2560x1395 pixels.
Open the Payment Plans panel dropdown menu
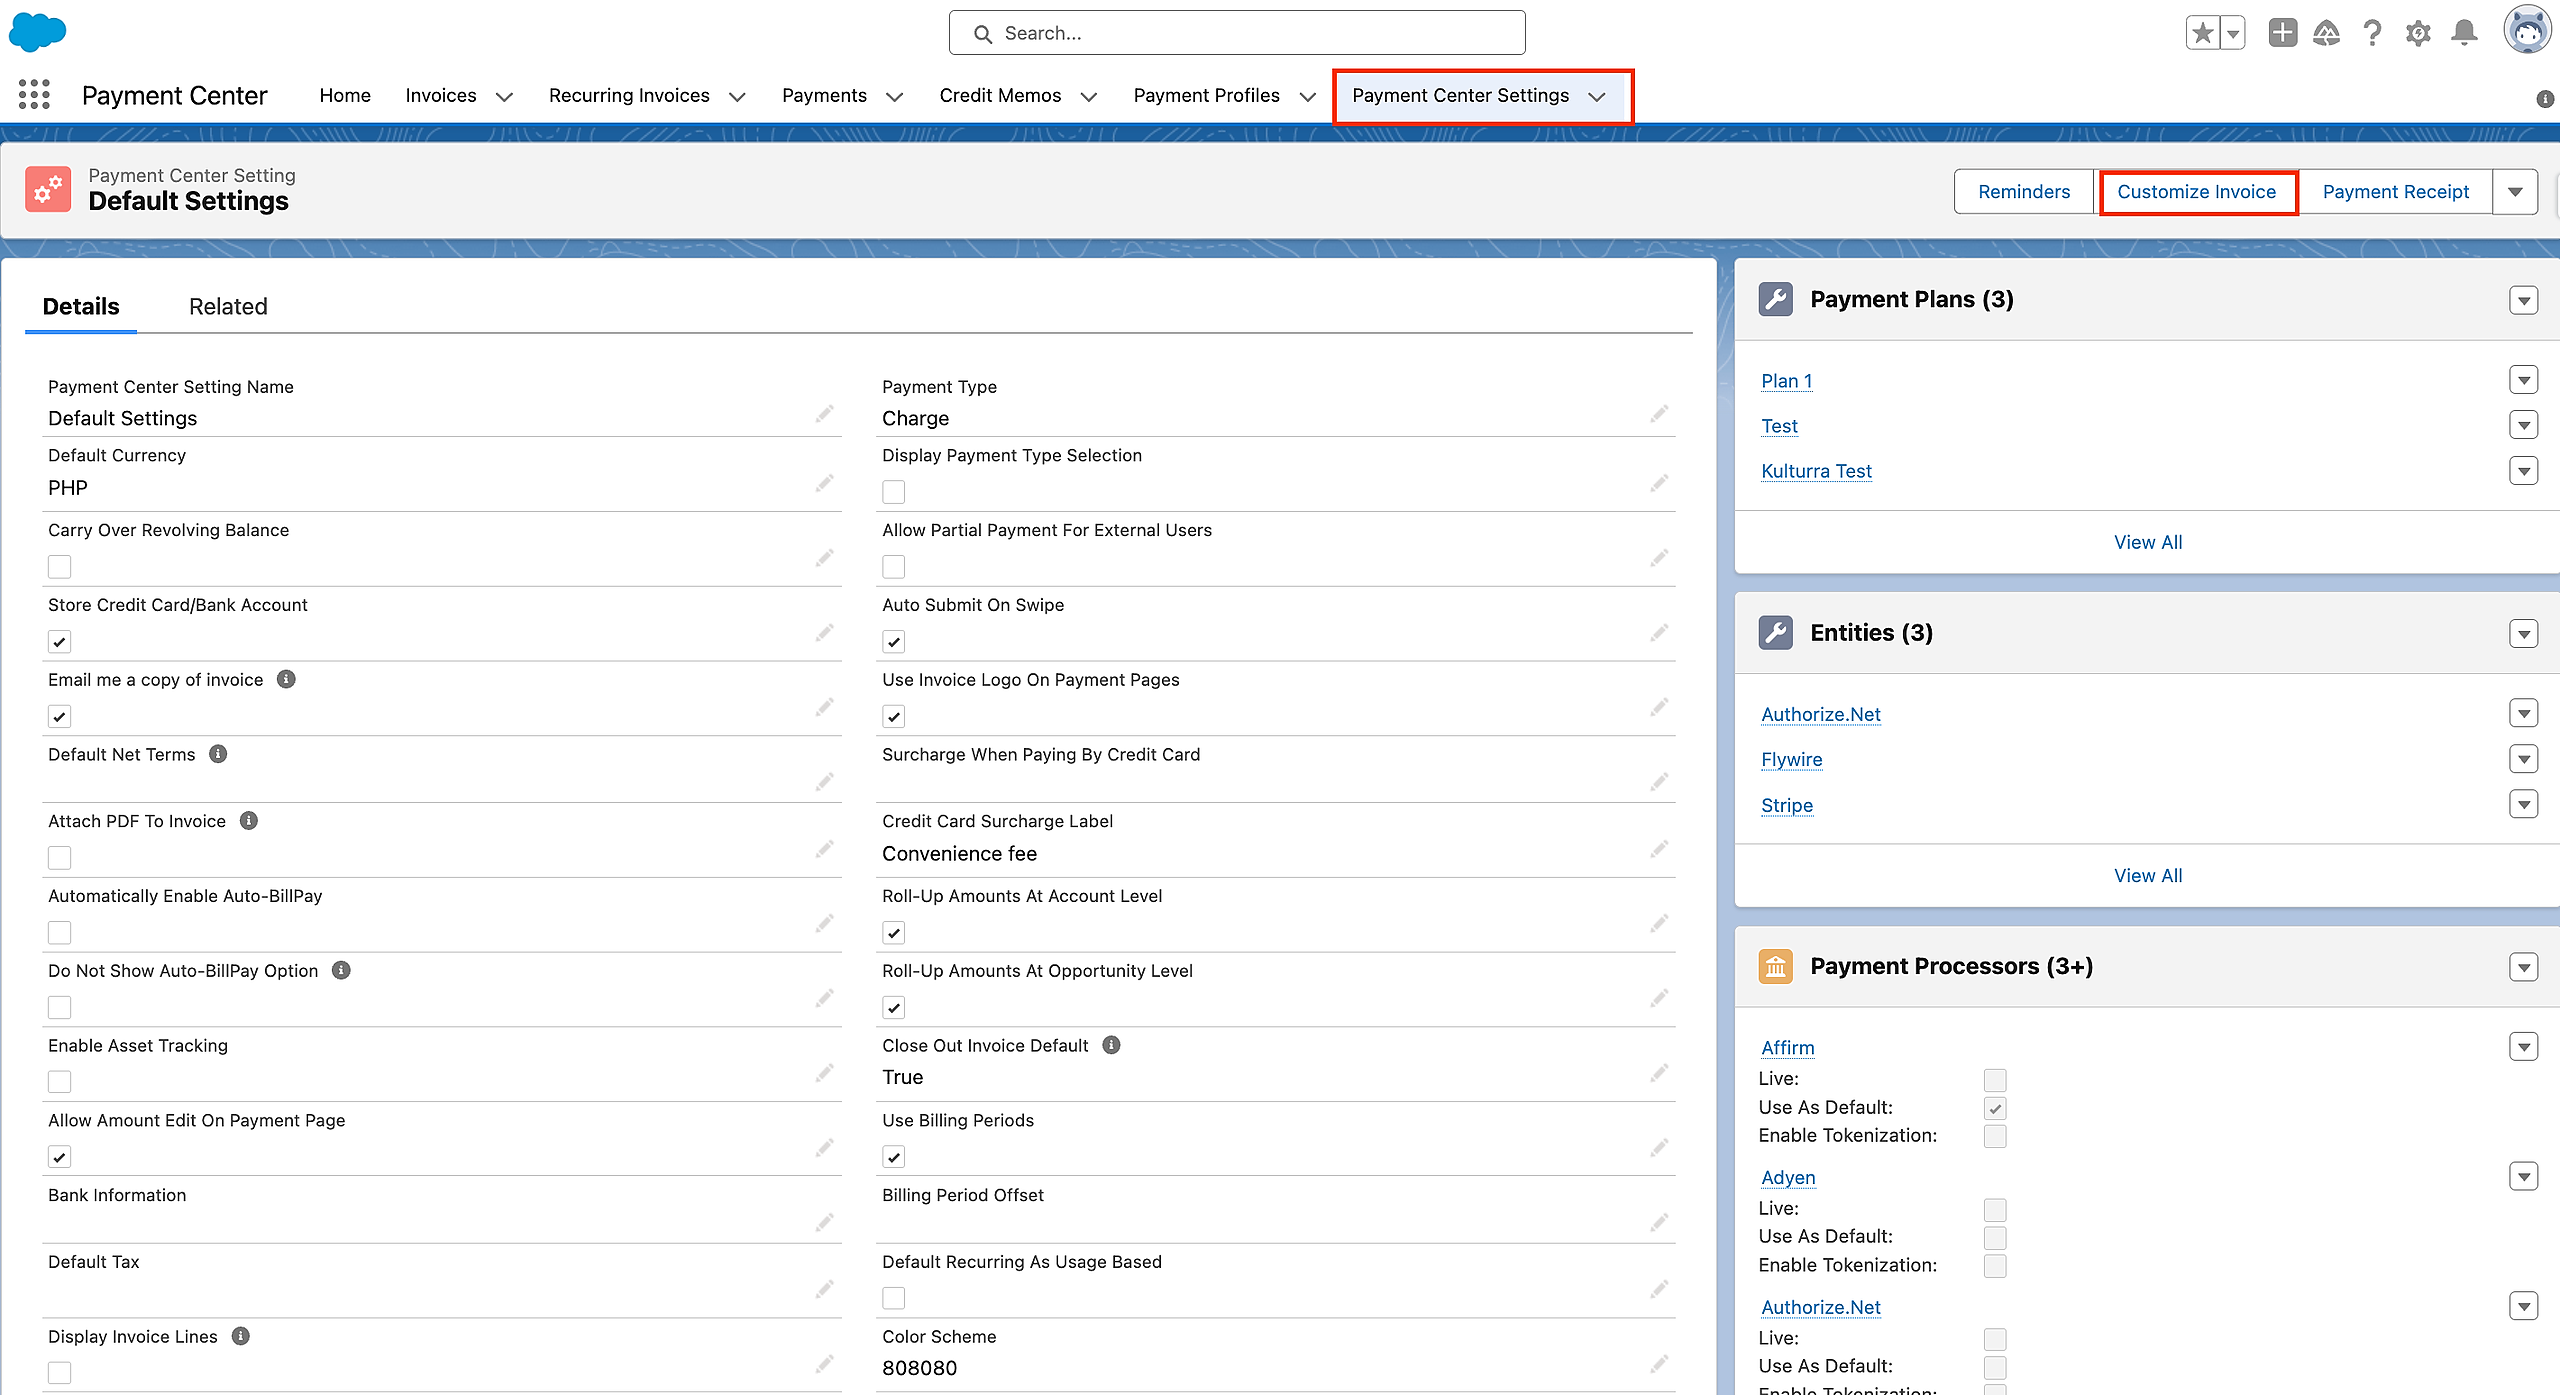pos(2523,300)
